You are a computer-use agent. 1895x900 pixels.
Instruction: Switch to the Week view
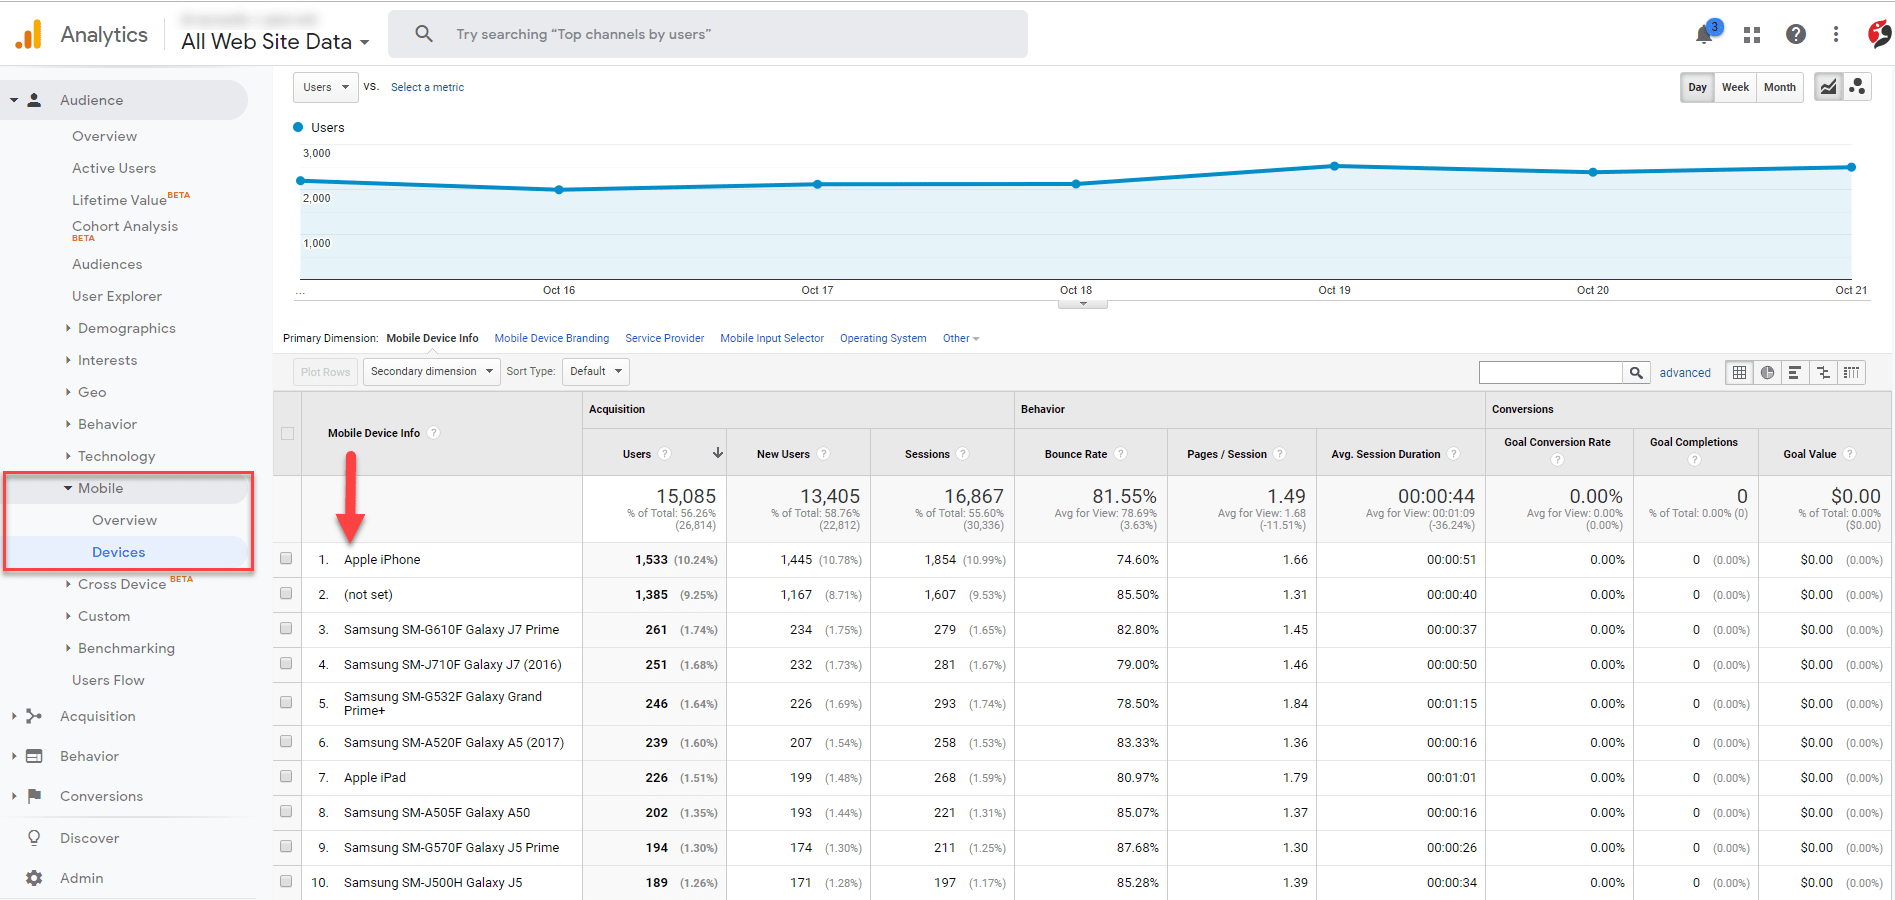pos(1735,87)
